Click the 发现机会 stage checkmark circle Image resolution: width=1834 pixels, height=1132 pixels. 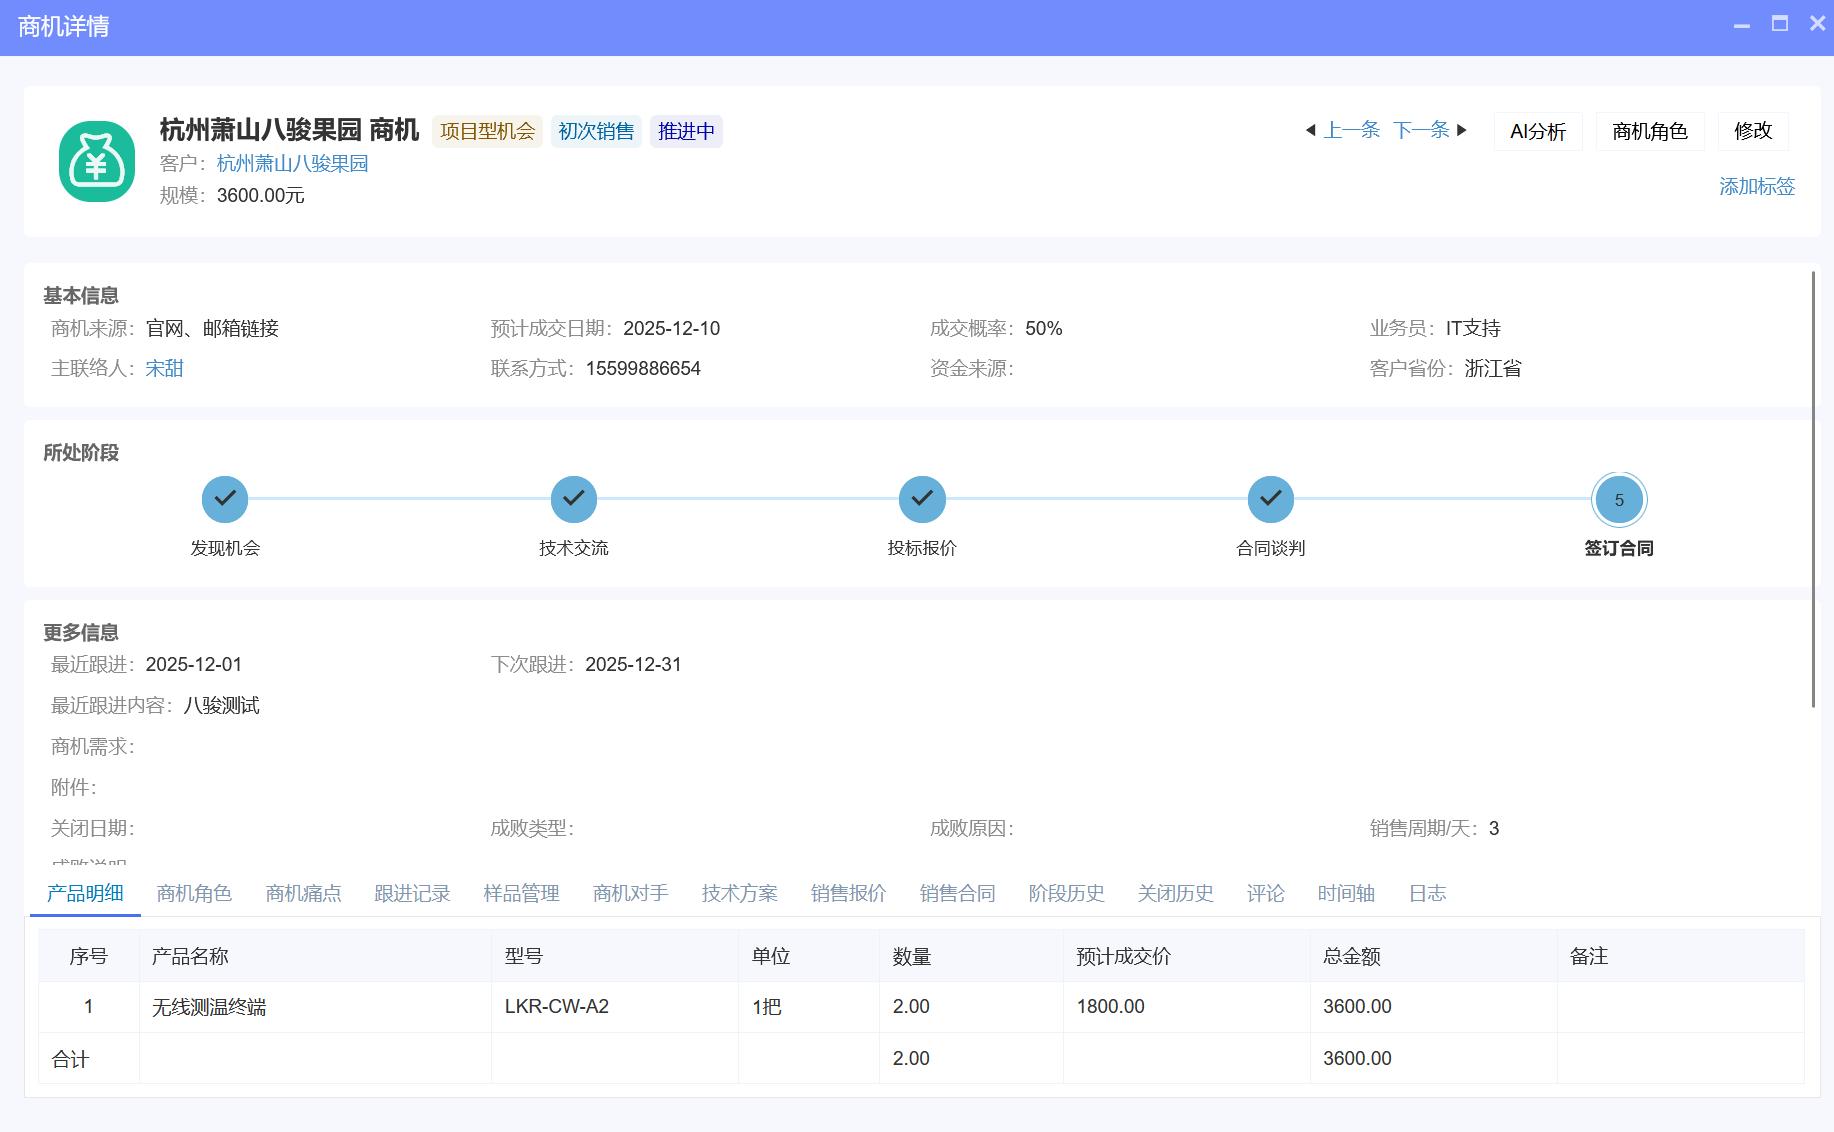tap(225, 499)
